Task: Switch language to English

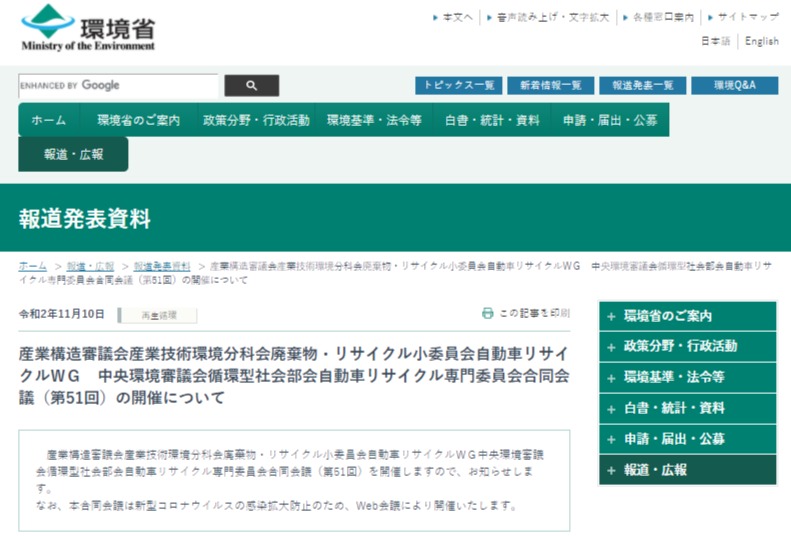Action: pyautogui.click(x=762, y=41)
